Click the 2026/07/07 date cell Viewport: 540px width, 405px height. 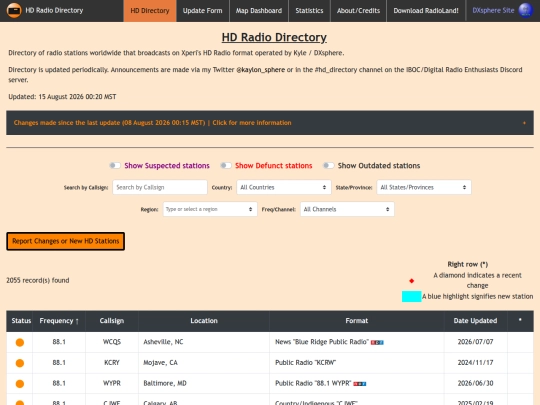[x=475, y=342]
